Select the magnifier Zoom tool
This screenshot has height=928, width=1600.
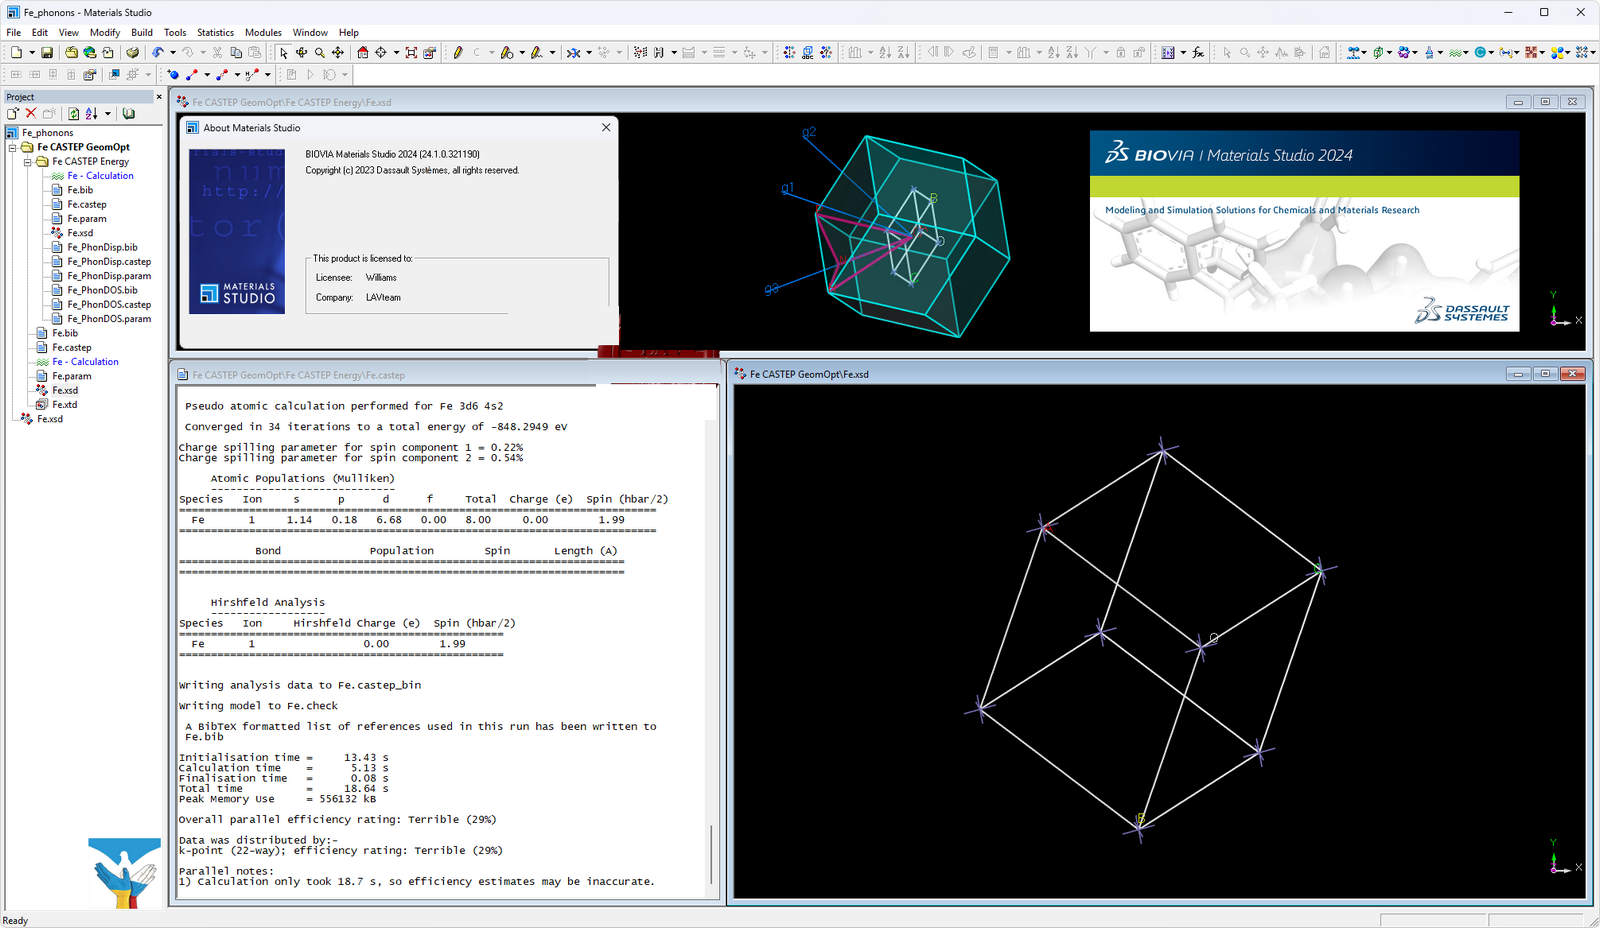[x=320, y=52]
